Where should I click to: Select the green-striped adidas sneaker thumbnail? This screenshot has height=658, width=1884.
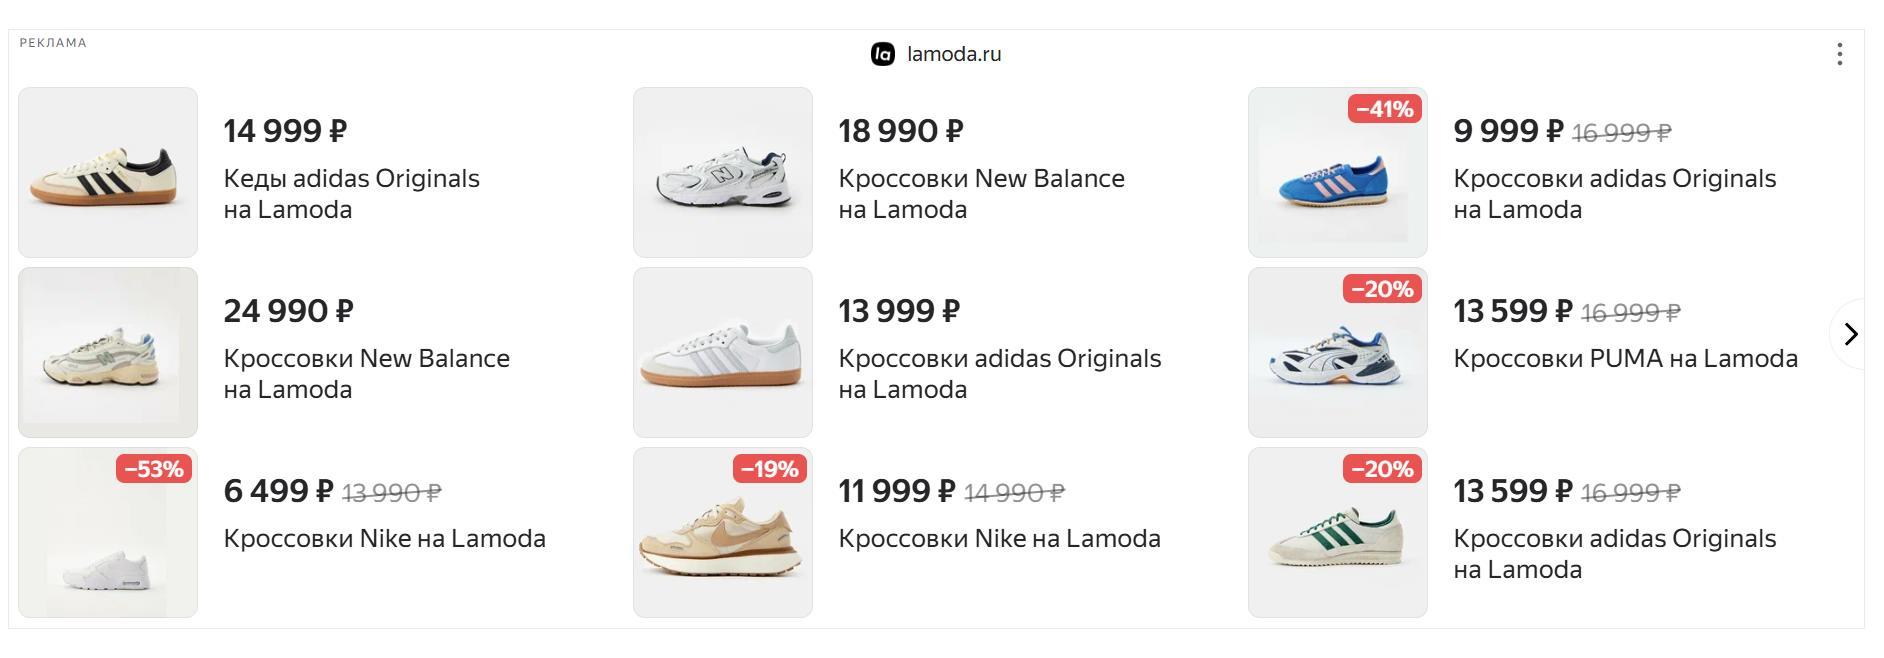(1337, 532)
